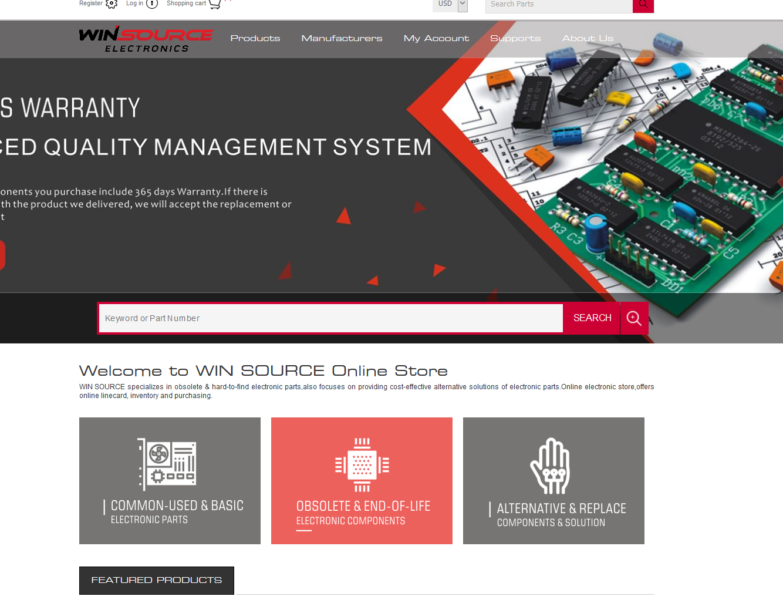Click the magnifier icon beside SEARCH
The height and width of the screenshot is (600, 783).
(634, 318)
